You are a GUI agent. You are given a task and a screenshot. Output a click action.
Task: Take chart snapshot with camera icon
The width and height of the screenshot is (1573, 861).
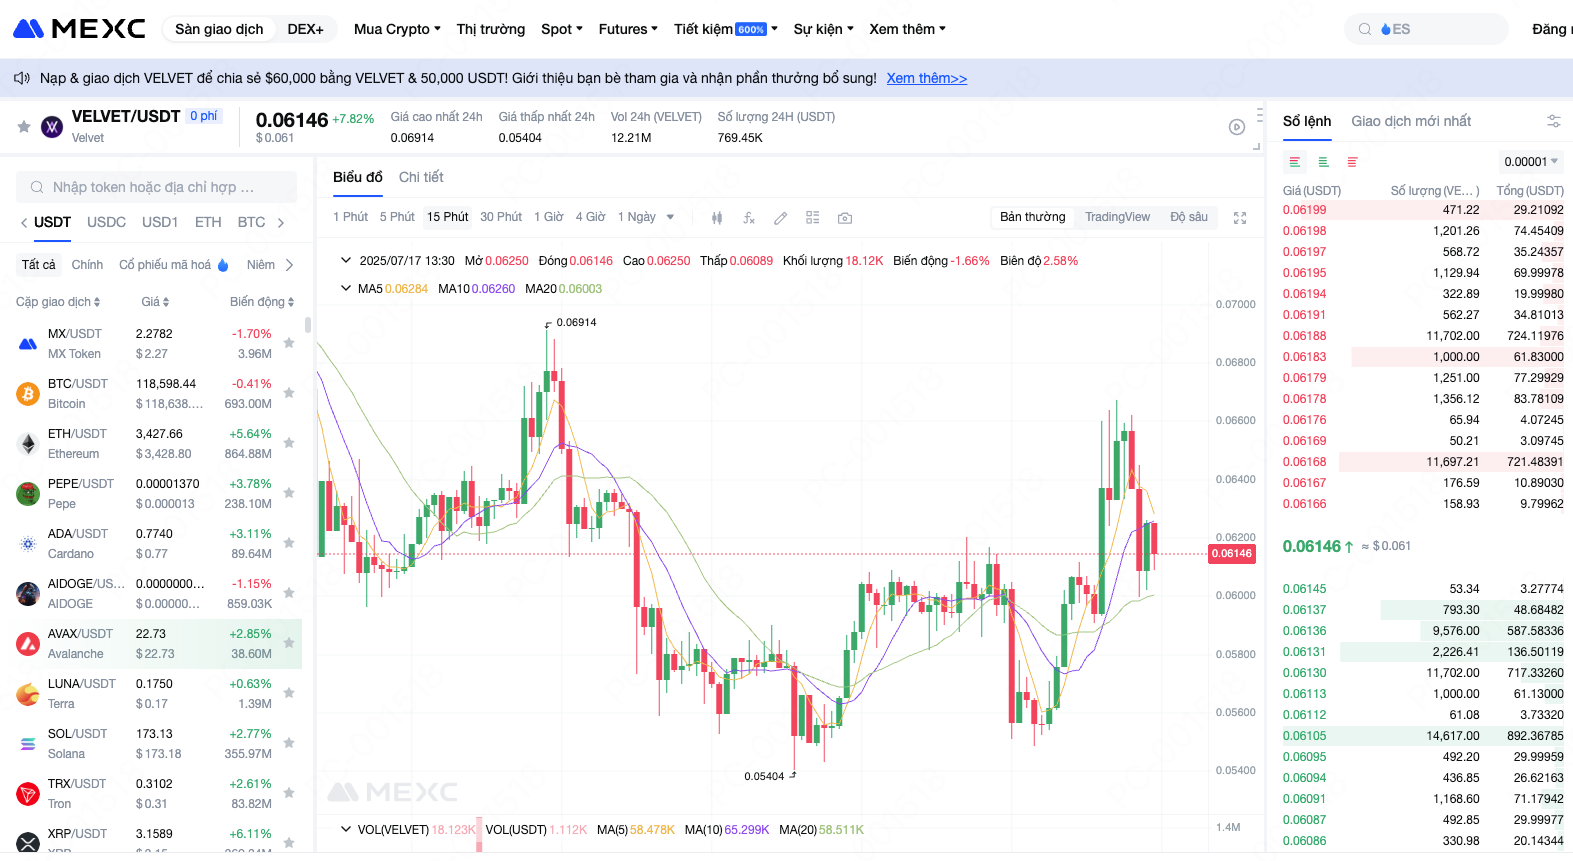[x=845, y=218]
